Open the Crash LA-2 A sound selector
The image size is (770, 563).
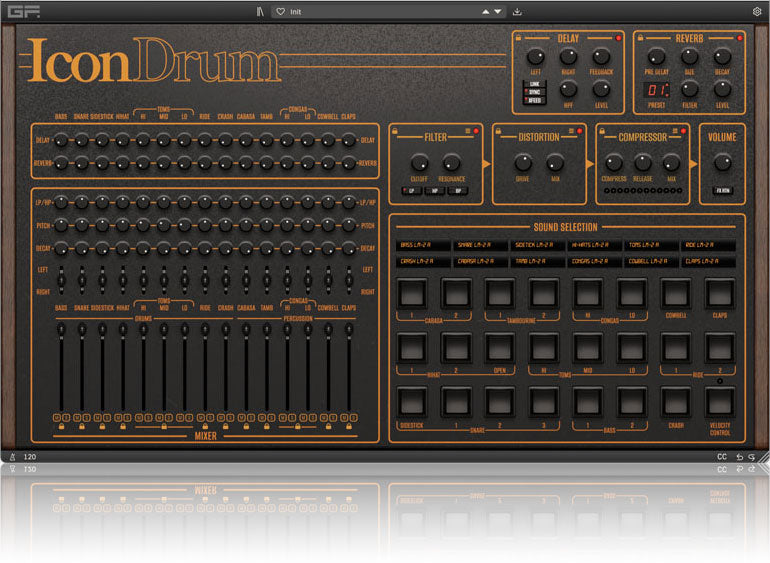pos(423,261)
